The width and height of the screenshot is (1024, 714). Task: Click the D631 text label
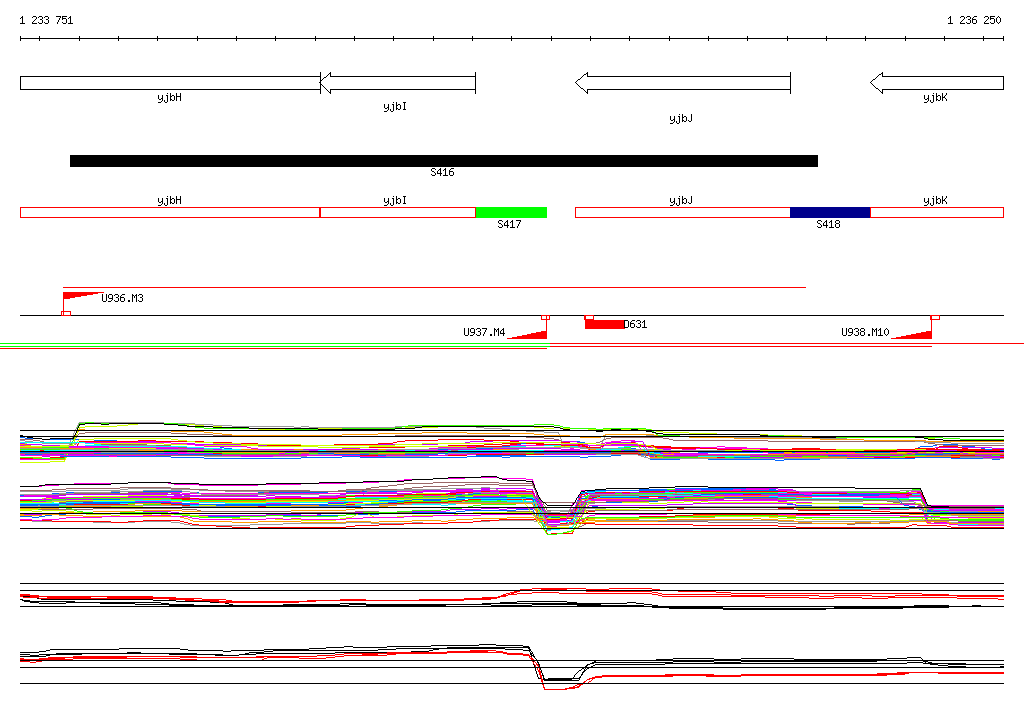coord(636,324)
